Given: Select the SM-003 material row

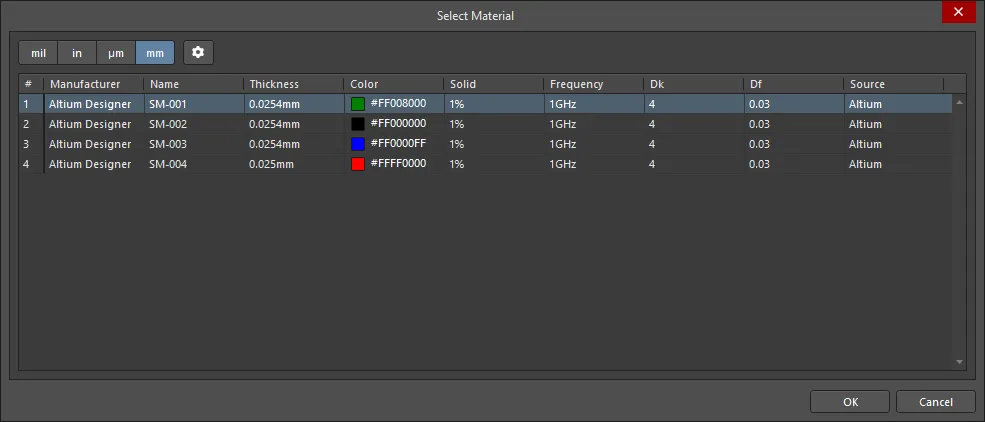Looking at the screenshot, I should point(485,144).
